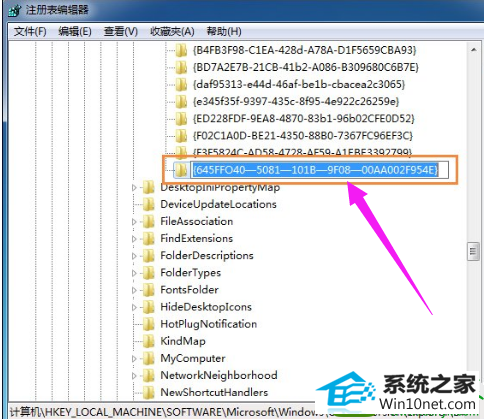
Task: Click the vertical scrollbar thumb
Action: 473,252
